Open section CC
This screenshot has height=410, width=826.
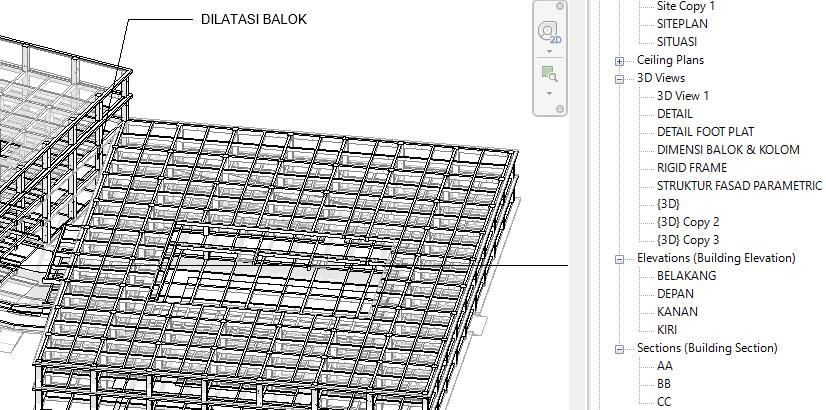664,402
